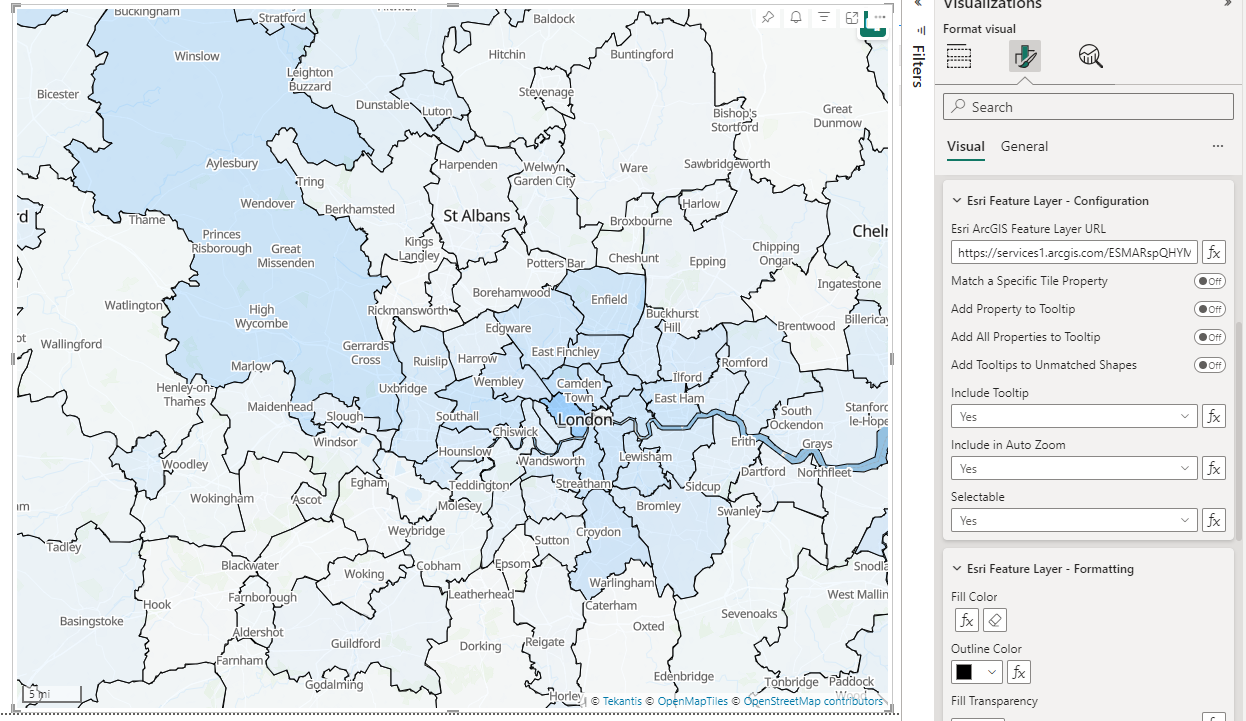This screenshot has width=1246, height=721.
Task: Select the Visual tab
Action: point(965,147)
